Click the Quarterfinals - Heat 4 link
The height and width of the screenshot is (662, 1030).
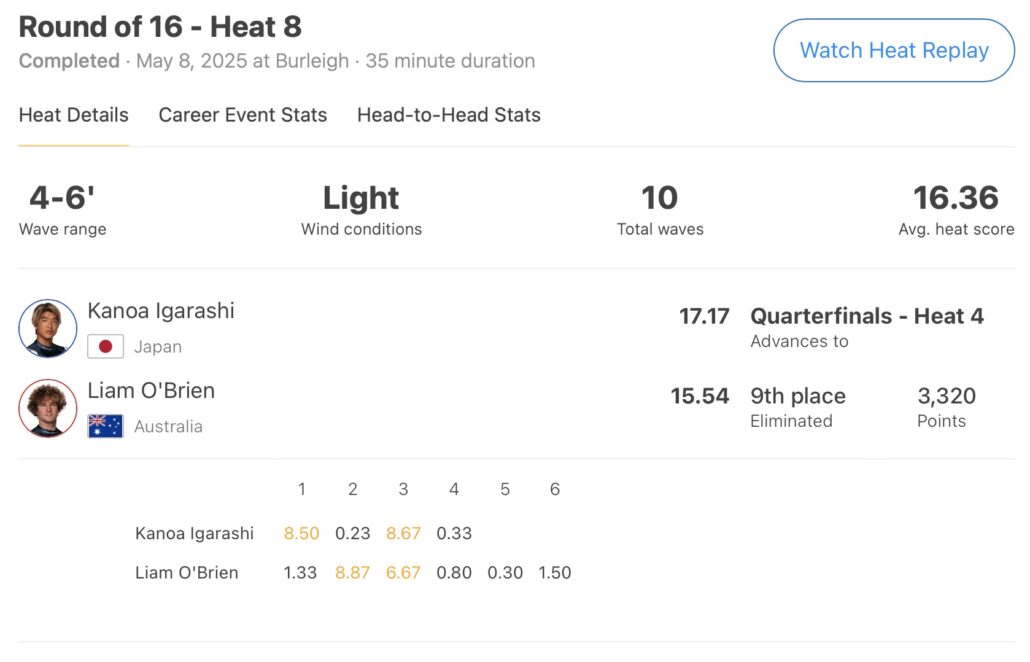click(867, 316)
